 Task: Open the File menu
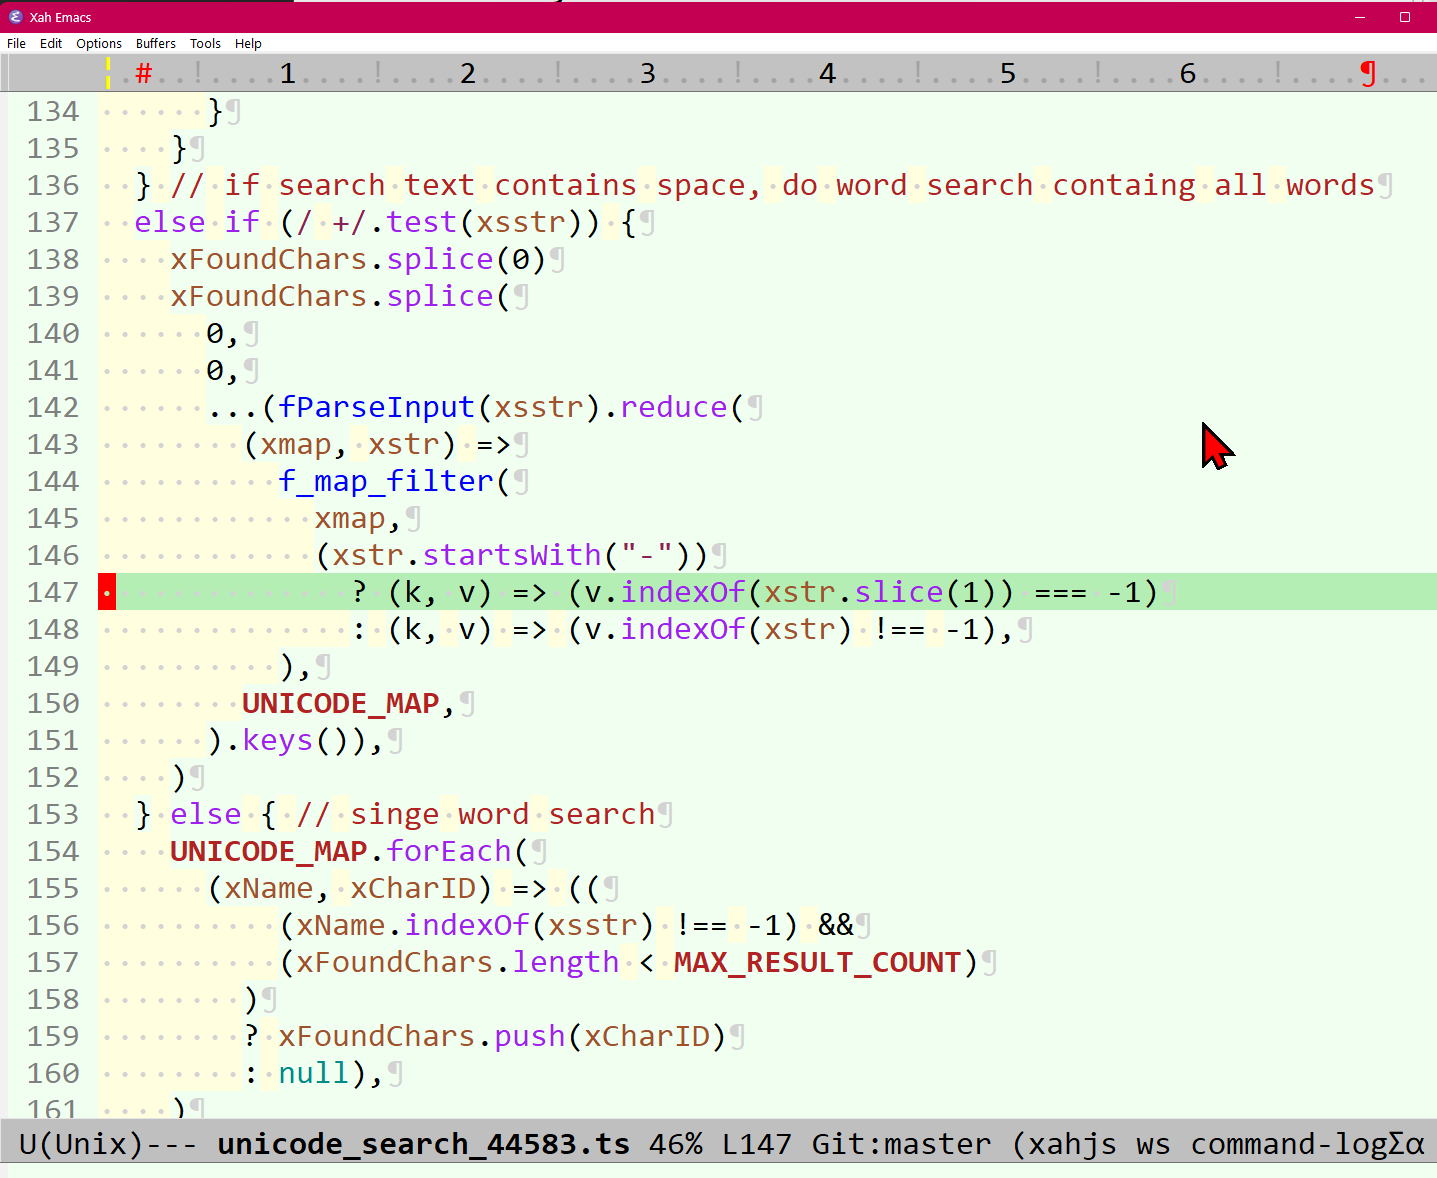[x=16, y=43]
